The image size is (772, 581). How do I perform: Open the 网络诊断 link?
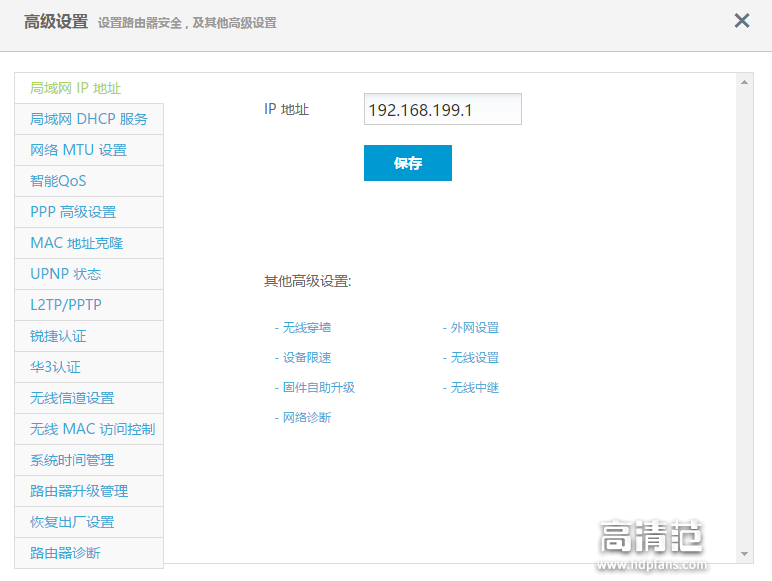point(307,418)
